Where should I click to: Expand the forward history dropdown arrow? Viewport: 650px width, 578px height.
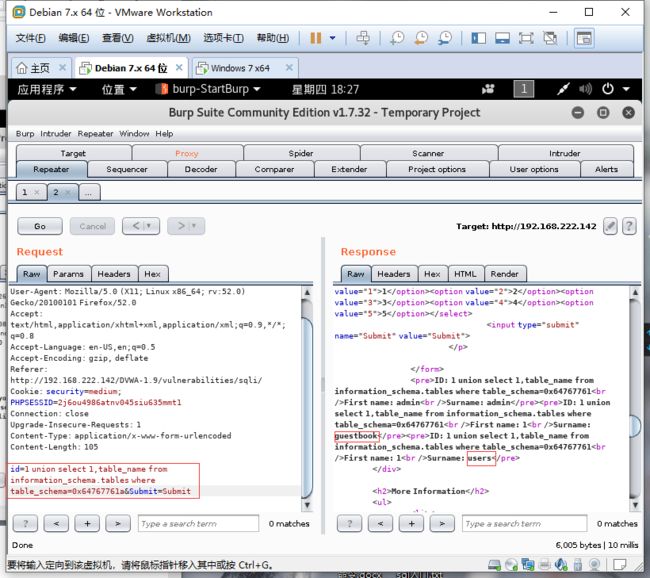[x=194, y=226]
